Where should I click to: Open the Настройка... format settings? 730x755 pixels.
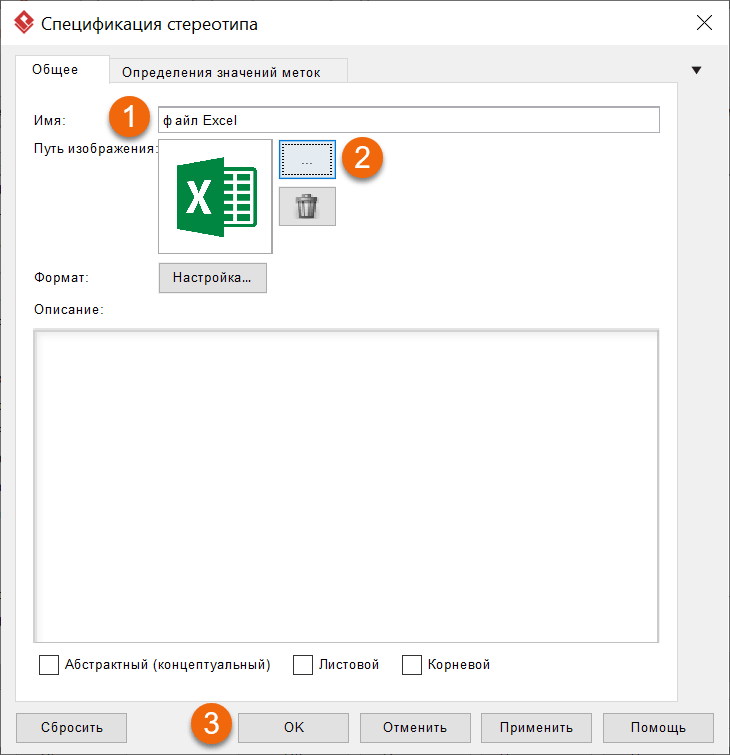click(212, 277)
